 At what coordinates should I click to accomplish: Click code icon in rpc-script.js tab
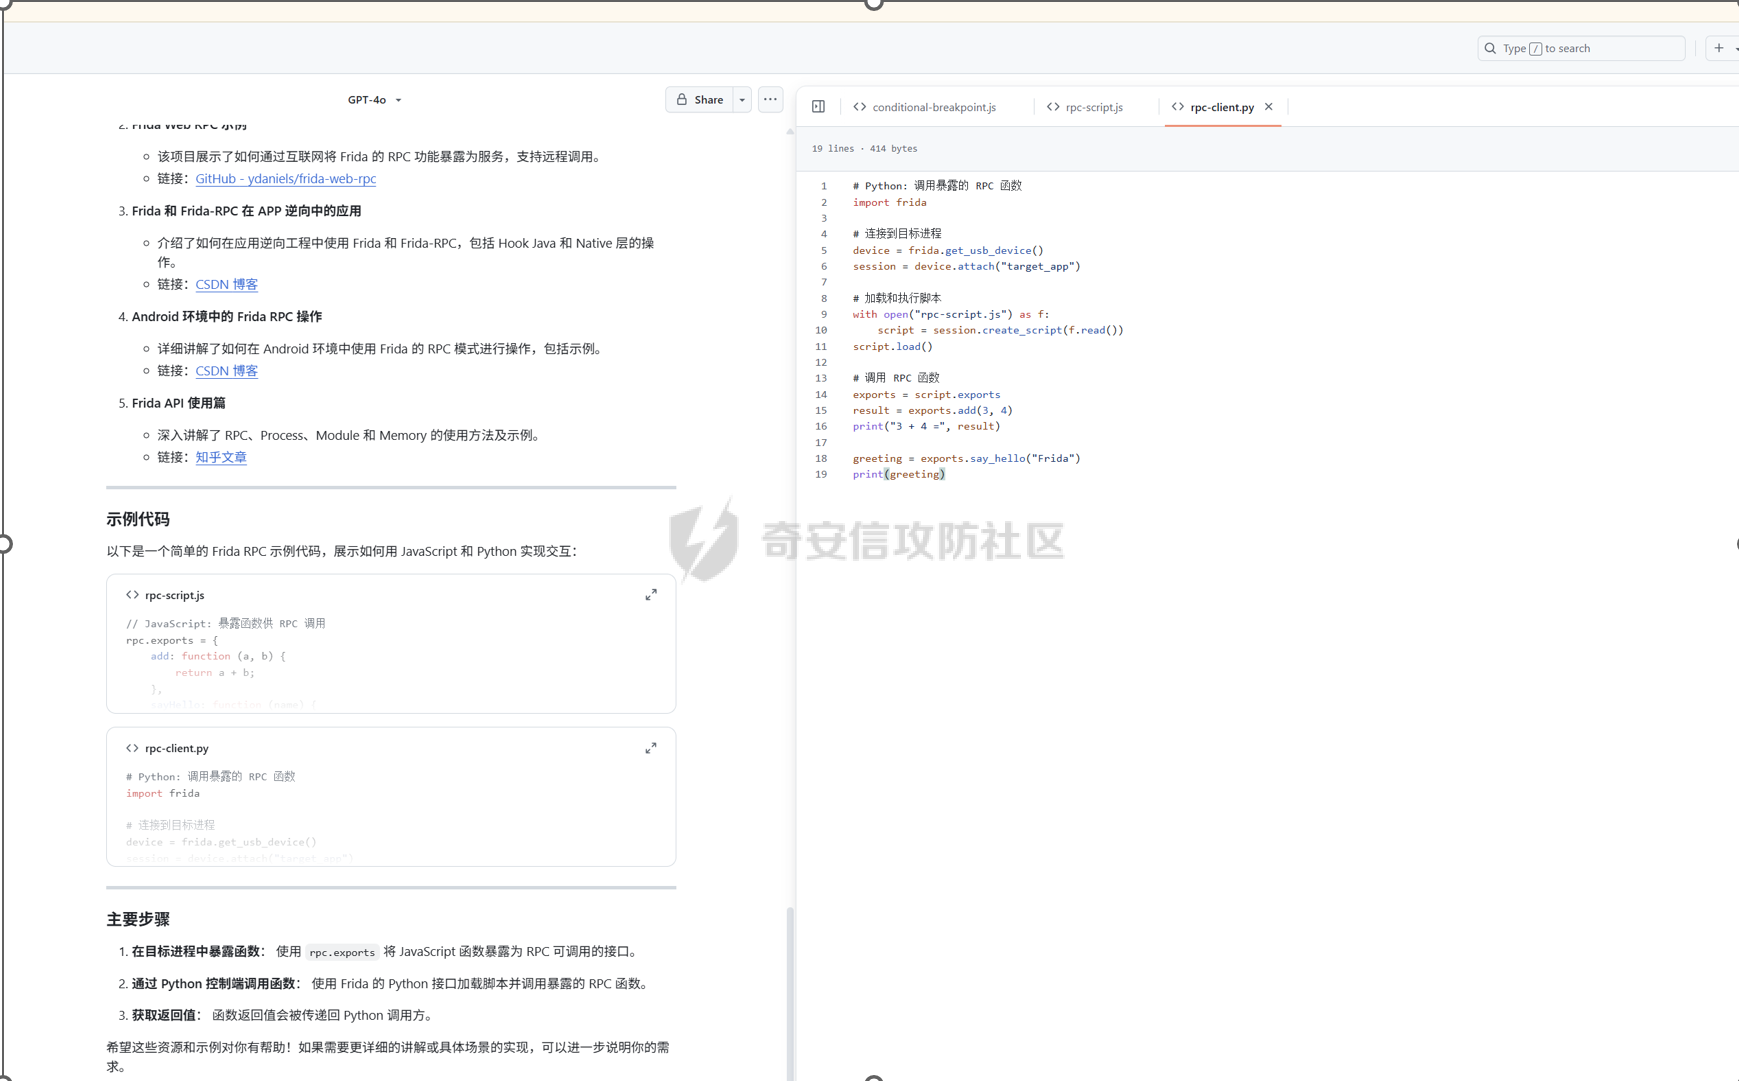[x=1053, y=107]
